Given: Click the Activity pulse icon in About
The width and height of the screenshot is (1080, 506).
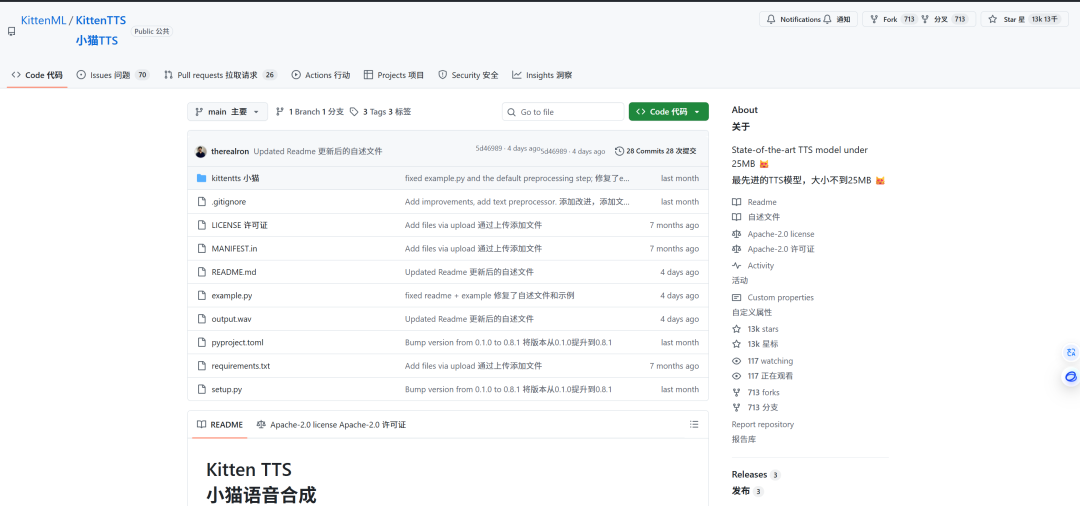Looking at the screenshot, I should pyautogui.click(x=737, y=266).
